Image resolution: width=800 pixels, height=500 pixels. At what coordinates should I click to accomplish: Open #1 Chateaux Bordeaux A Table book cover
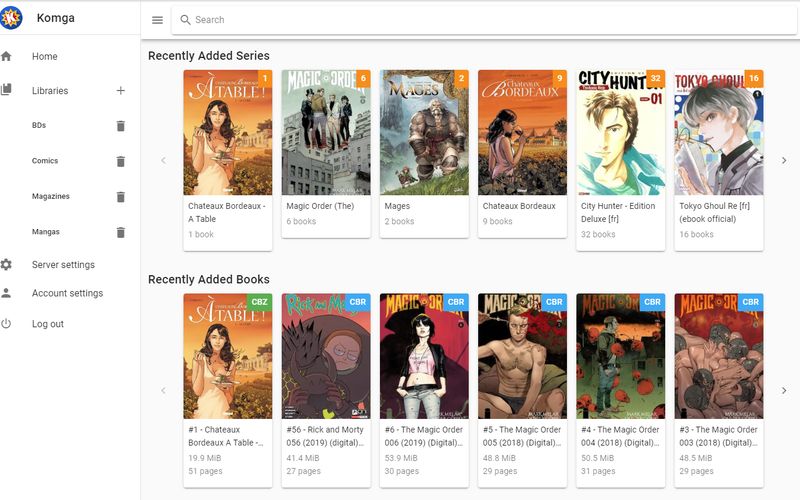coord(228,356)
